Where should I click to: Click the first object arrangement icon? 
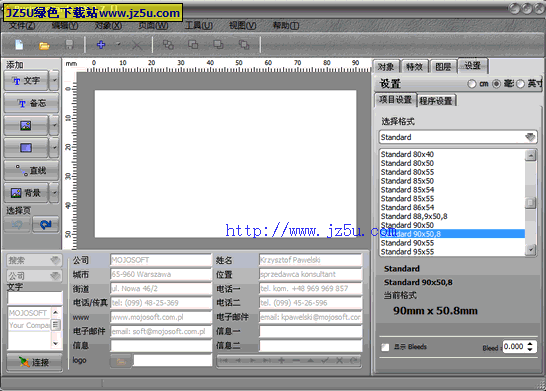click(168, 45)
